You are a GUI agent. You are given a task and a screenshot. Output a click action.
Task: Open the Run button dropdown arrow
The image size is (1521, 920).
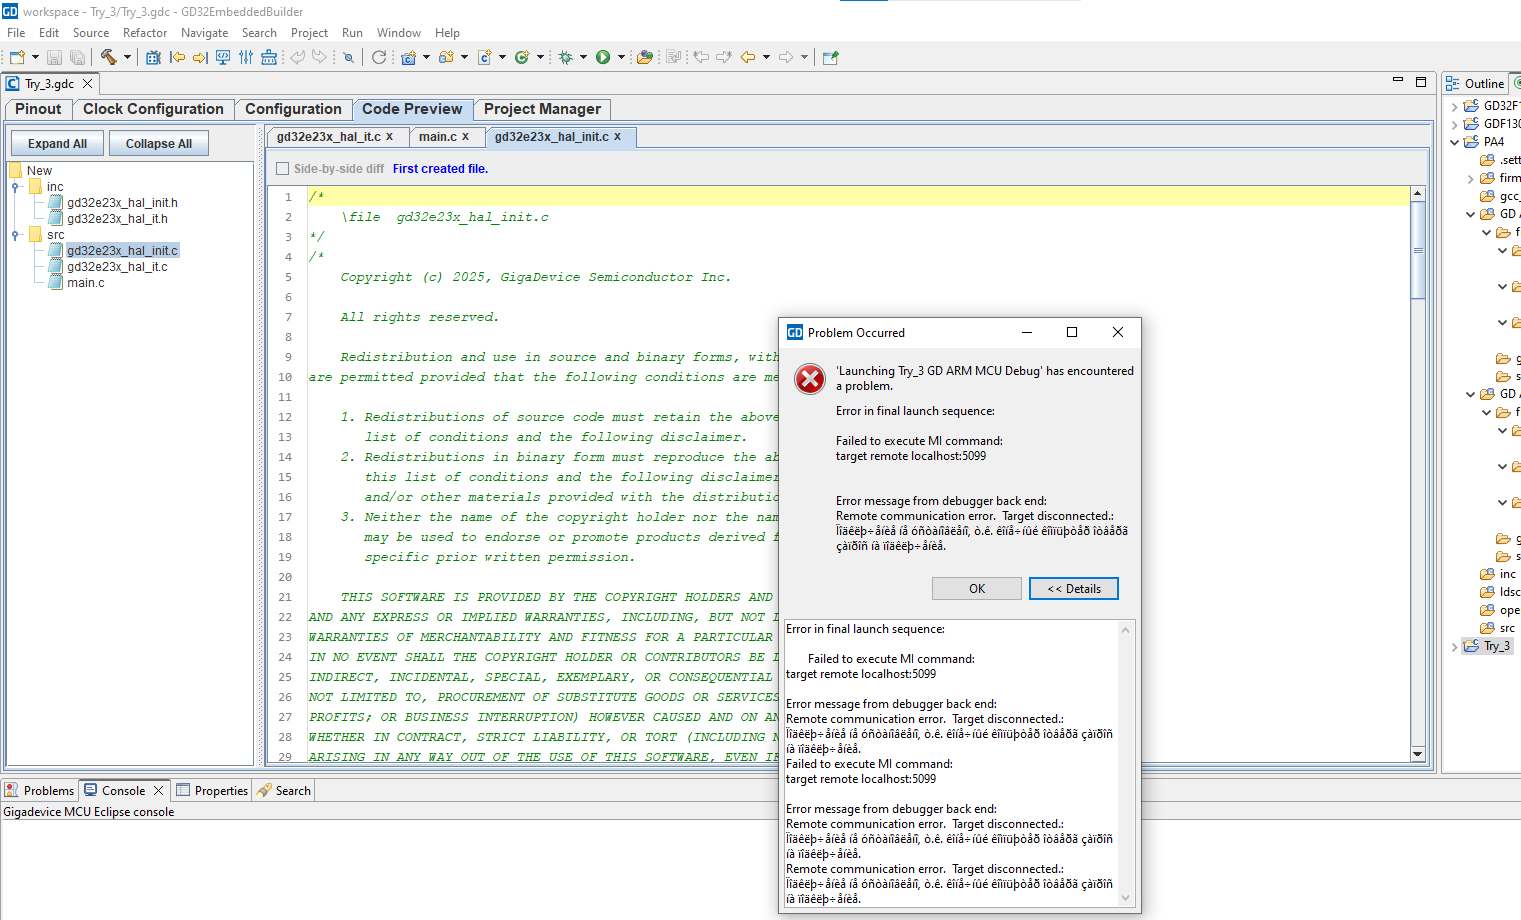point(621,57)
